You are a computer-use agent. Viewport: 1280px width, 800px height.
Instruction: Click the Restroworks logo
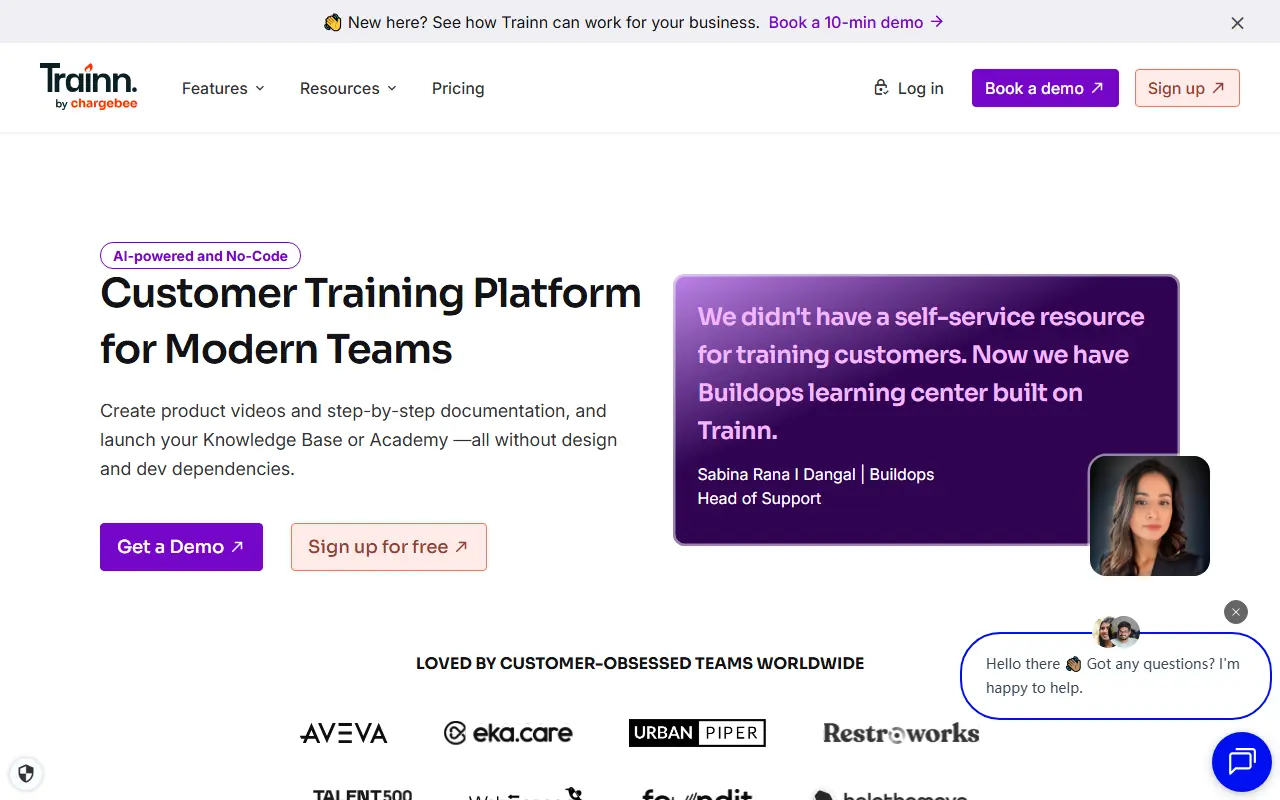pos(901,733)
